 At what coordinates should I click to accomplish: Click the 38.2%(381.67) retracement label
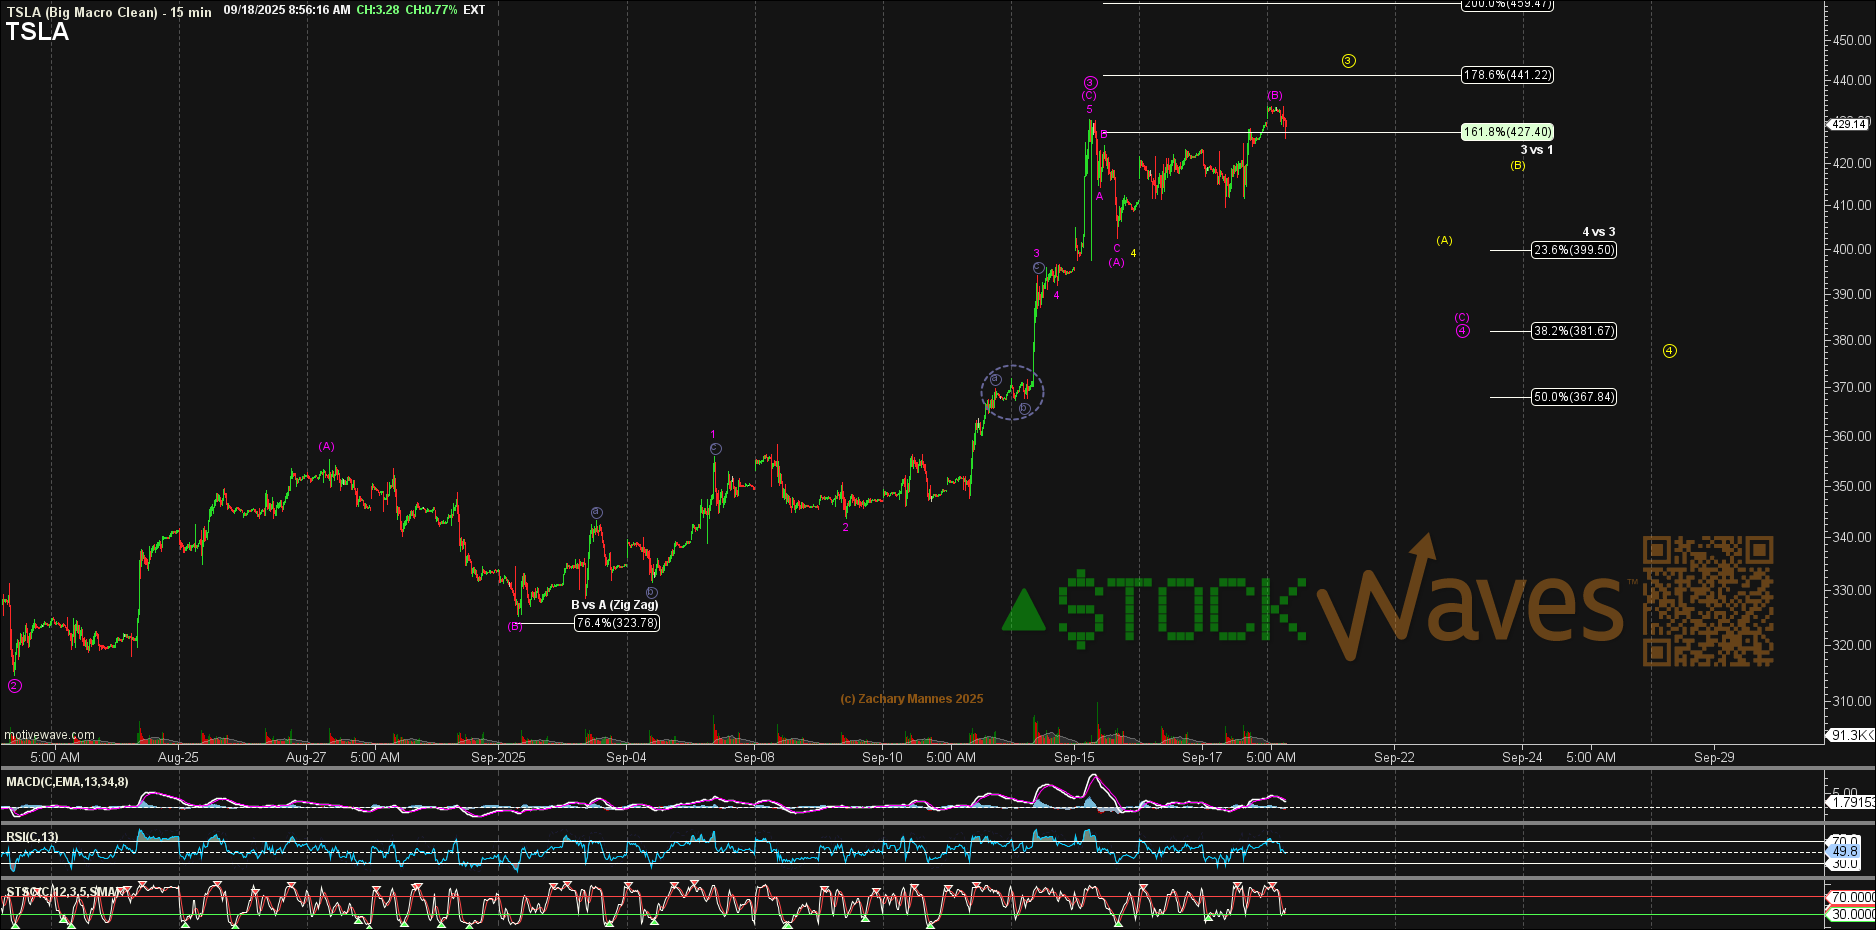[x=1573, y=331]
